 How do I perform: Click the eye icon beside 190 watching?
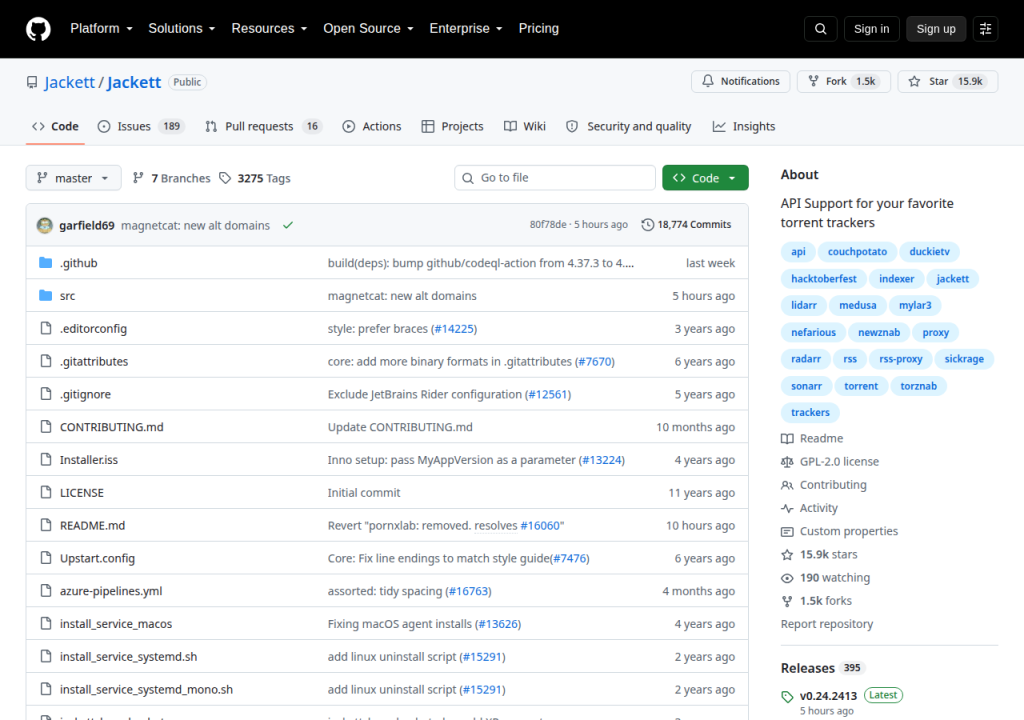787,578
